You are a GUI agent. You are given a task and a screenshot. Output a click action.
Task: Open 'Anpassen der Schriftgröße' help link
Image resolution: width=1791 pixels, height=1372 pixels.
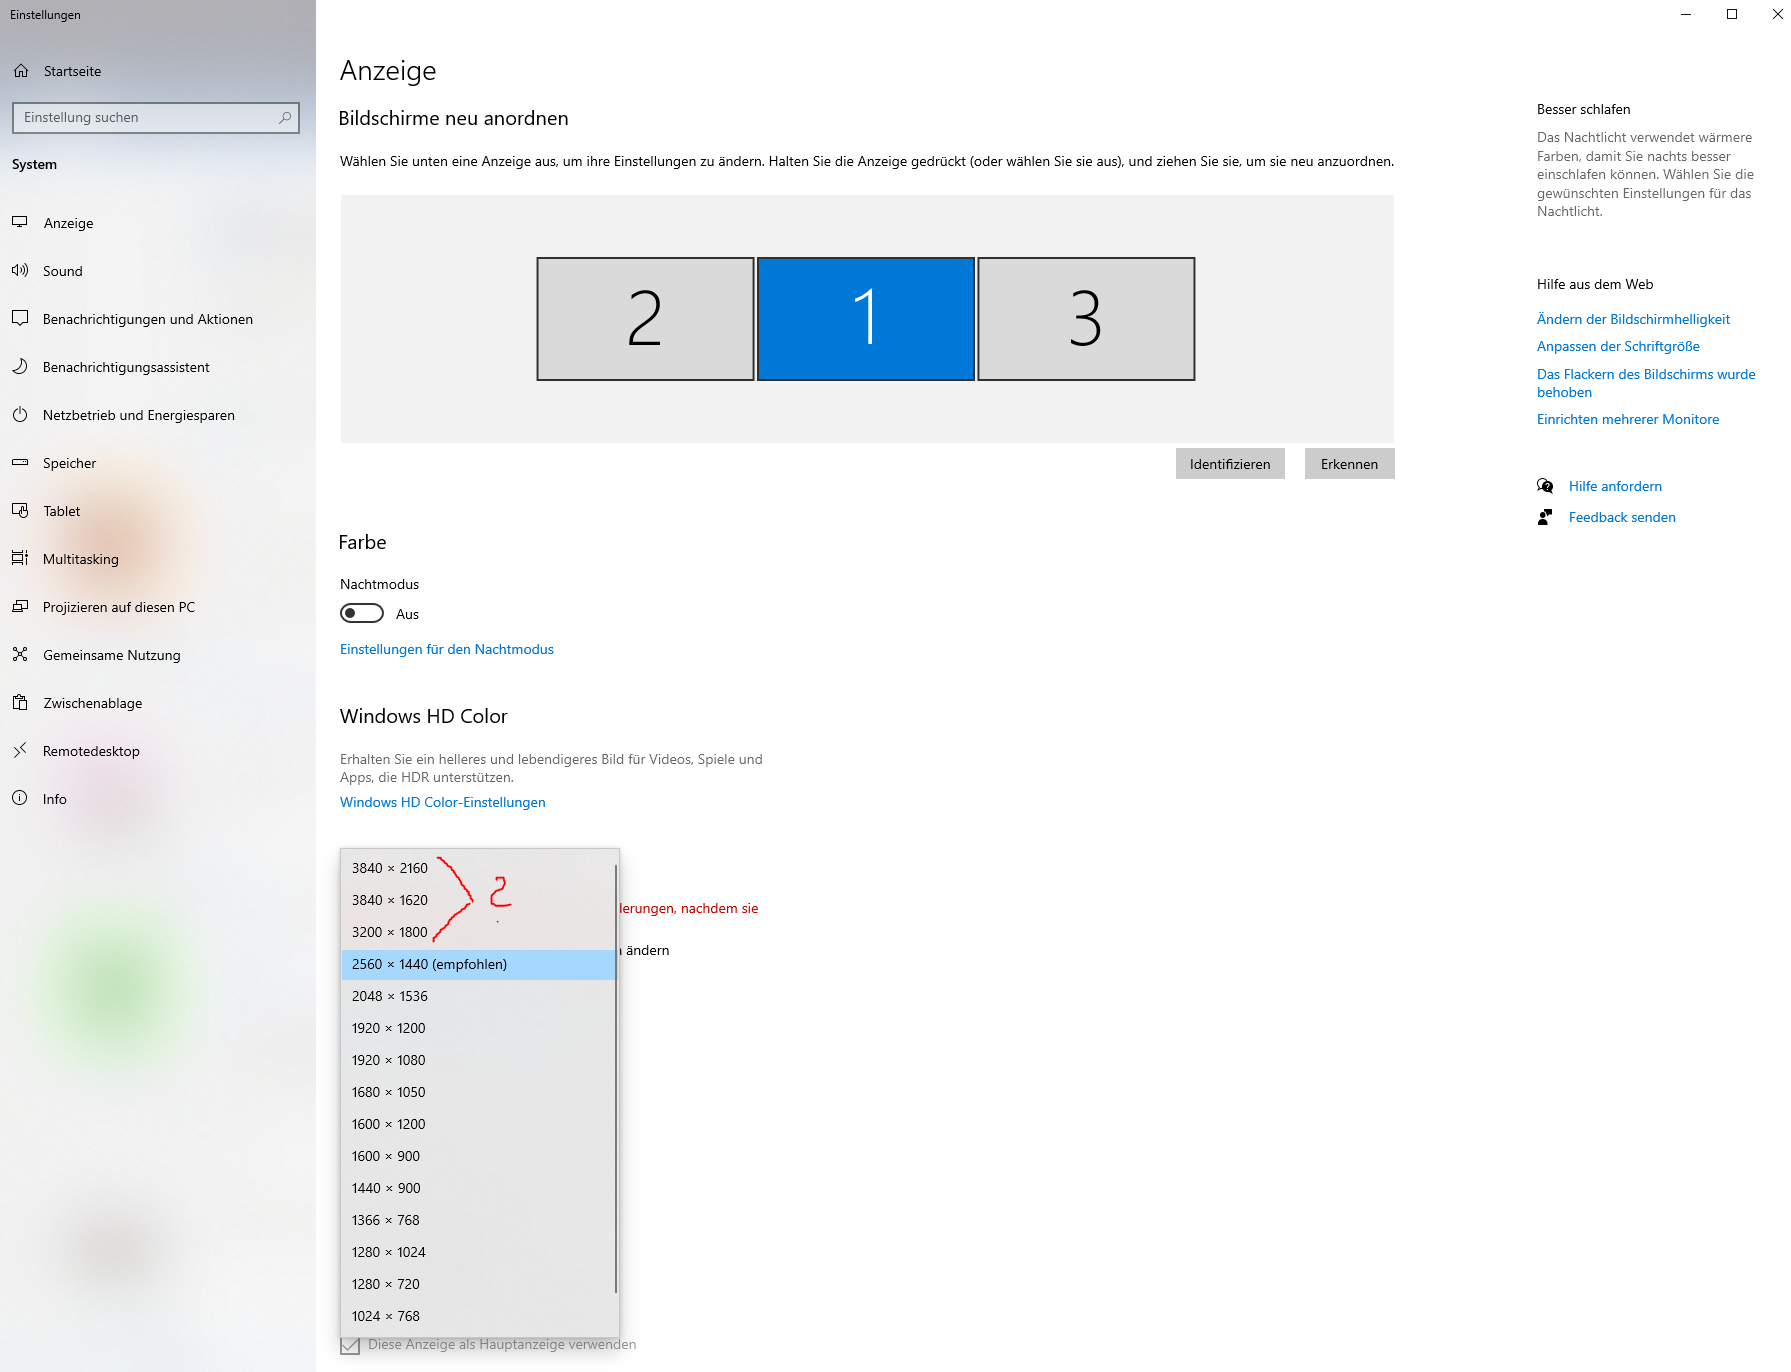pos(1618,346)
